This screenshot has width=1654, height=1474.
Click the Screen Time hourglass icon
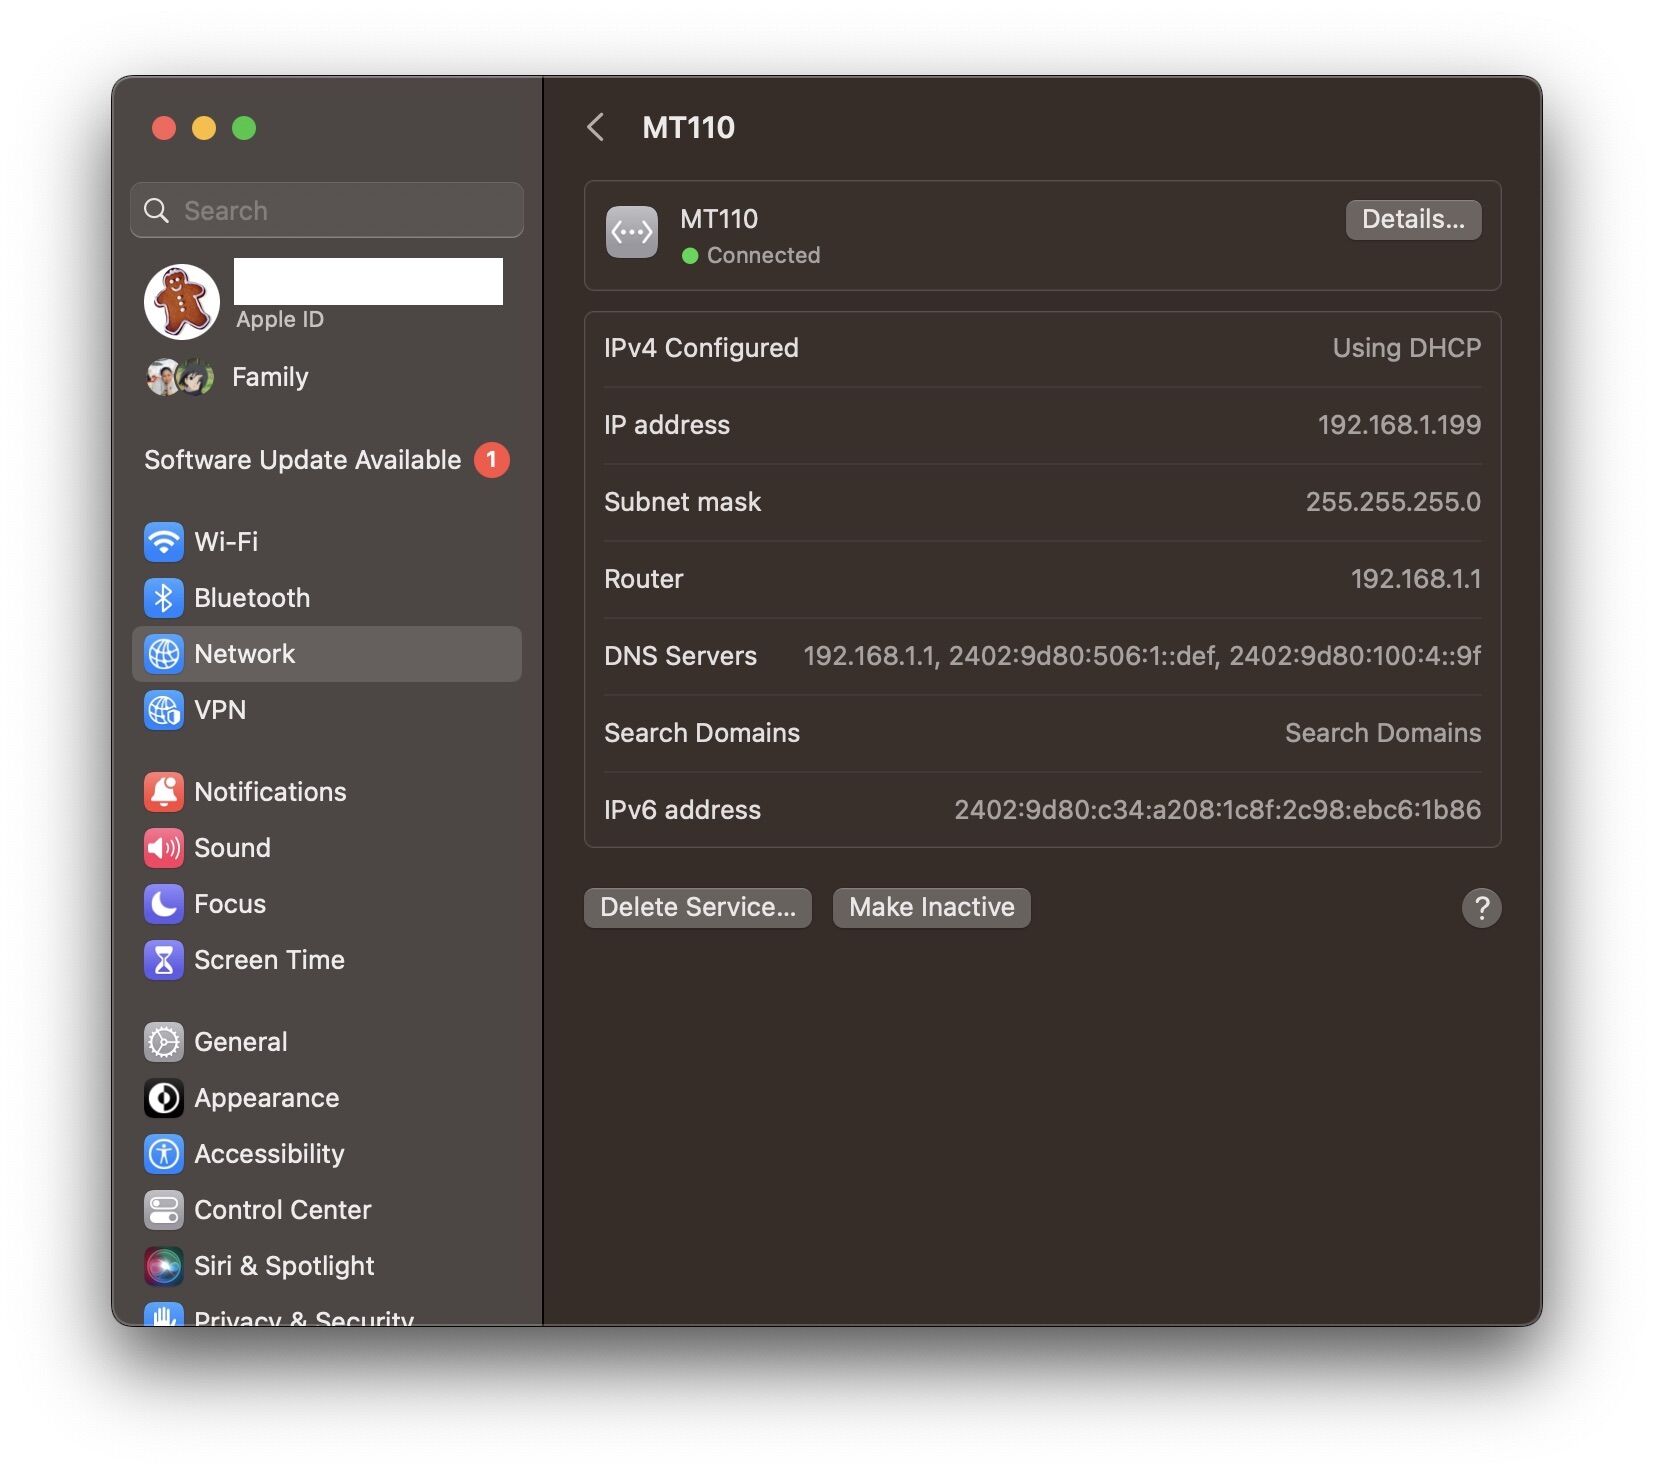[x=164, y=960]
